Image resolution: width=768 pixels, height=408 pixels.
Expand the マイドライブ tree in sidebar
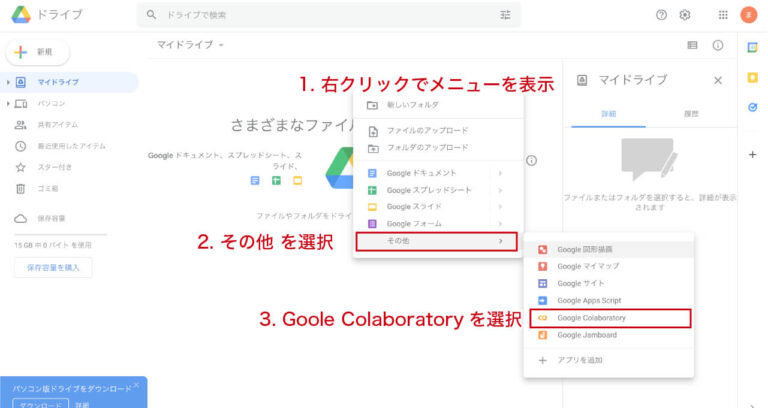(8, 82)
